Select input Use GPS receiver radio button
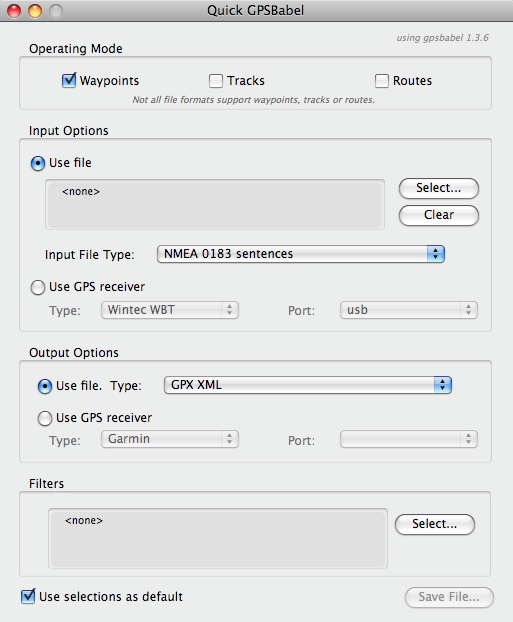 (38, 288)
